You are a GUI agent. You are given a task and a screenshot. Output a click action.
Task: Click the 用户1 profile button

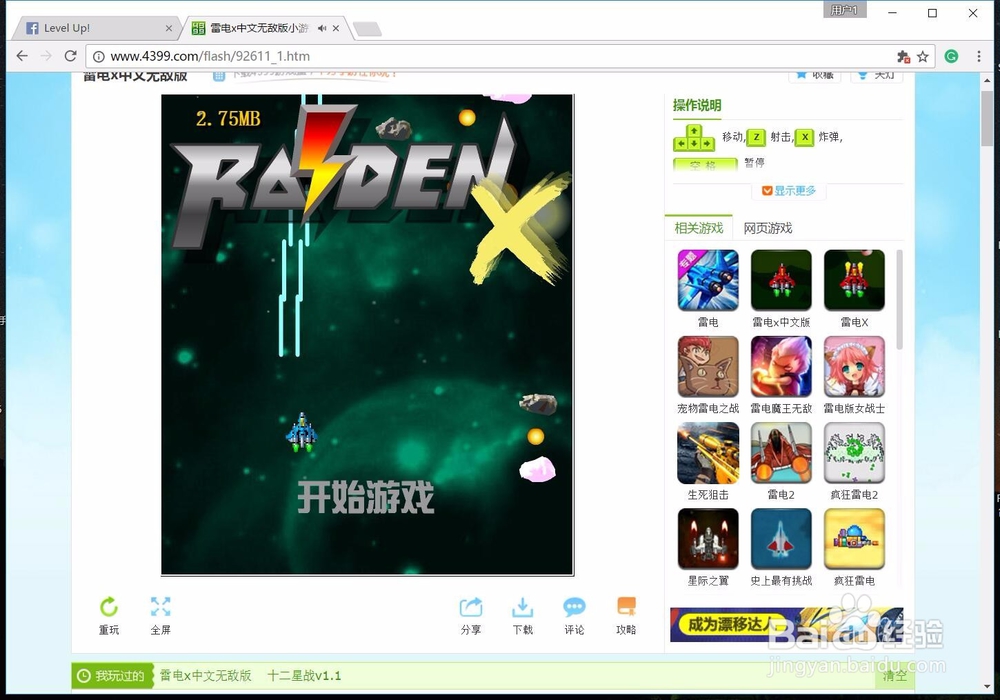point(844,10)
